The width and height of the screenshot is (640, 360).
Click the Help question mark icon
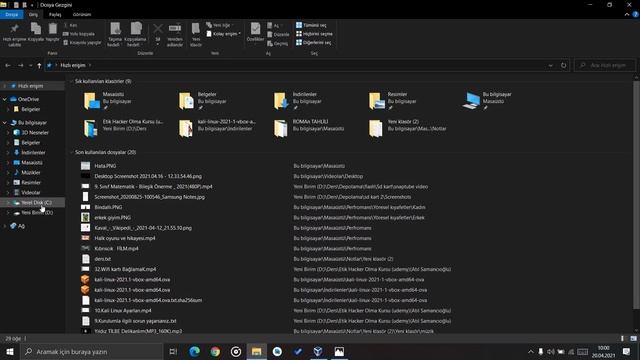(x=635, y=15)
